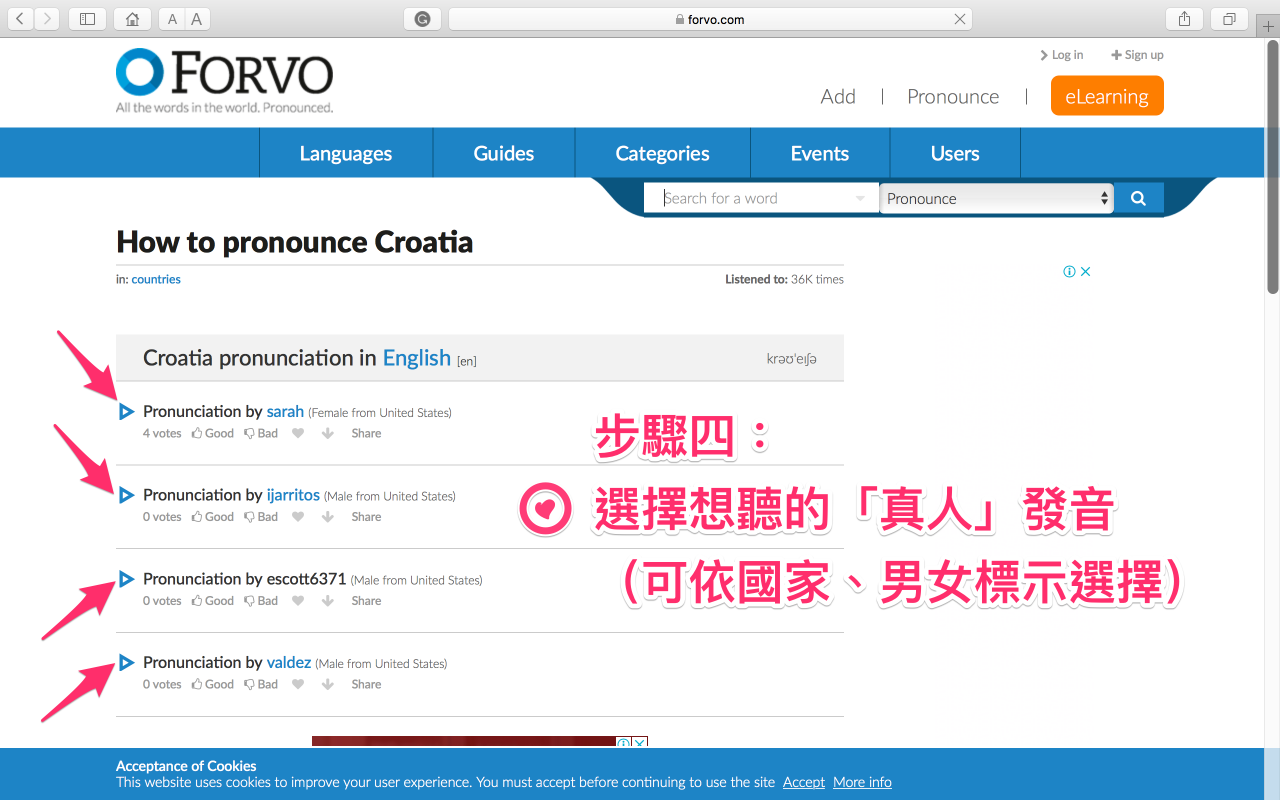Vote Good on sarah's pronunciation
This screenshot has height=800, width=1280.
(213, 434)
